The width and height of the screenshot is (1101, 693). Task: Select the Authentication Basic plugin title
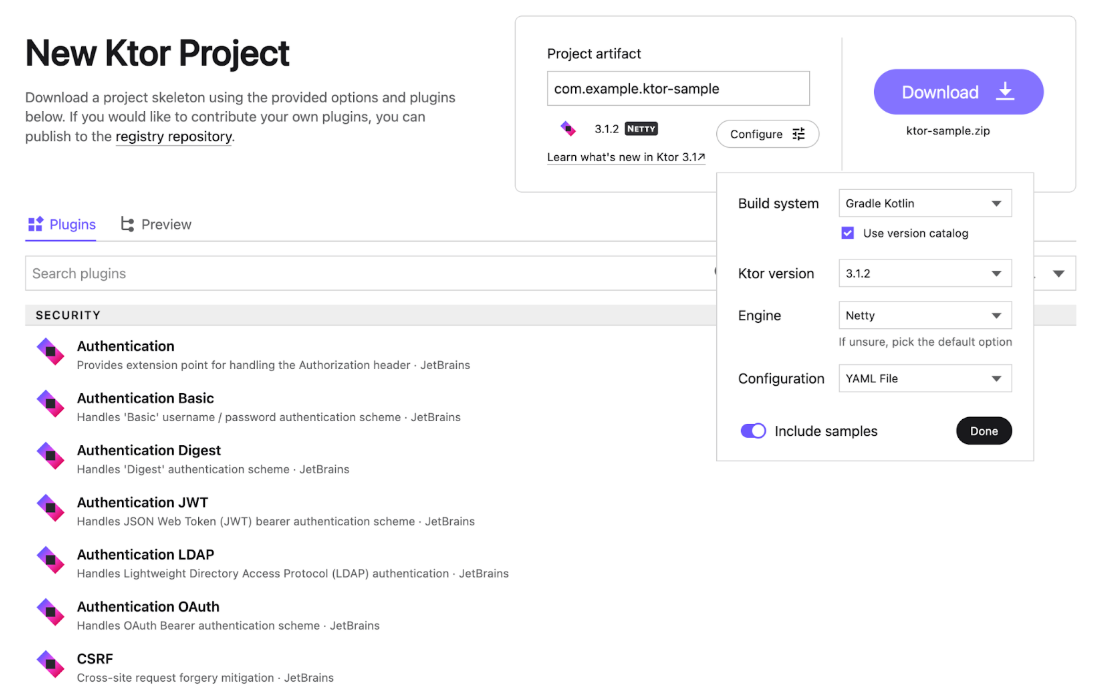coord(145,398)
